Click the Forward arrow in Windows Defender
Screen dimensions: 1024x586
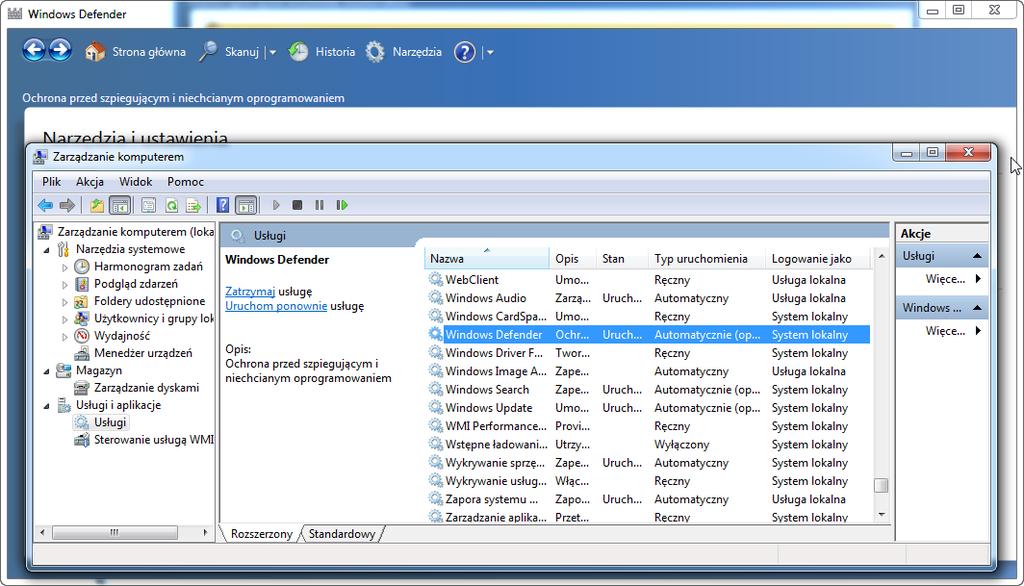[60, 50]
